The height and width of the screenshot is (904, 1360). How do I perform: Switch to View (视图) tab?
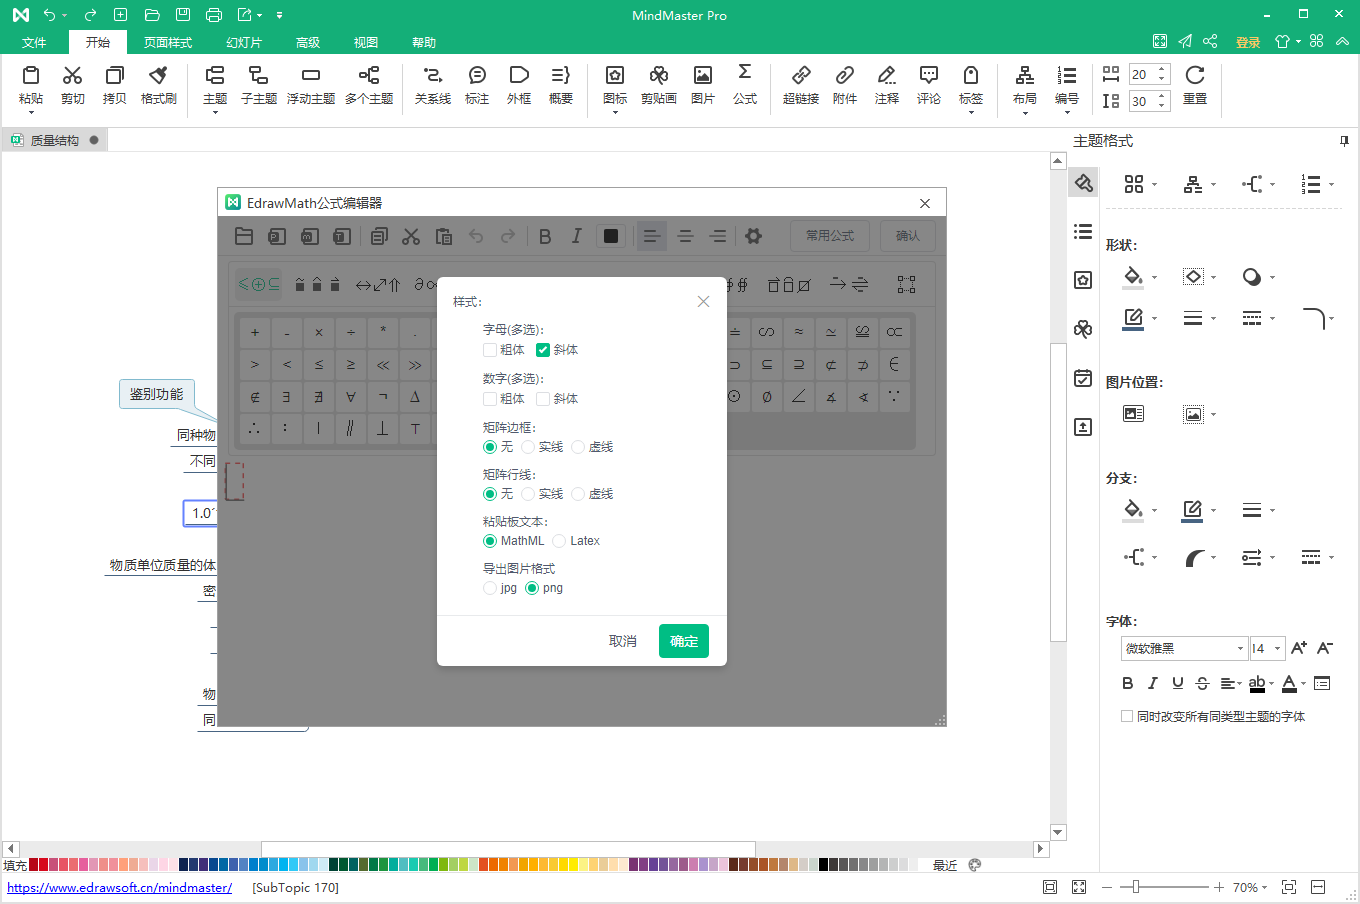pos(366,42)
